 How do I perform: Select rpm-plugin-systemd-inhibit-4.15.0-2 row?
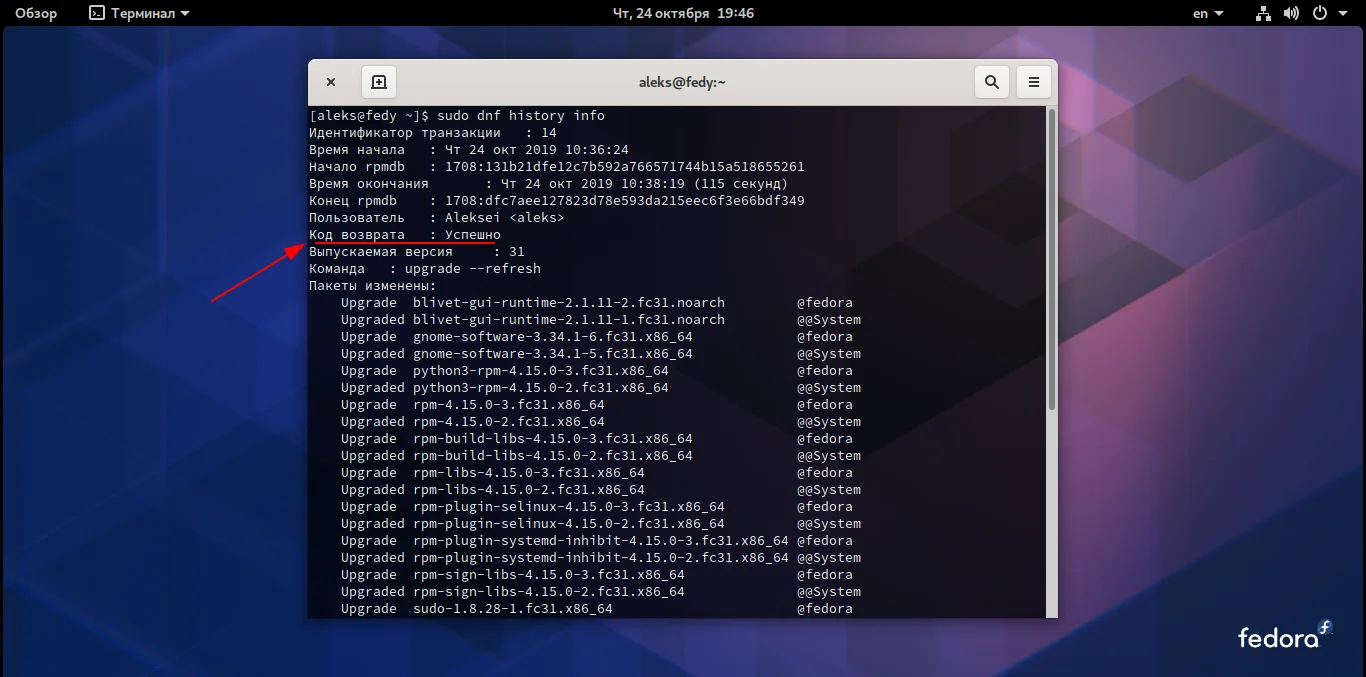click(601, 557)
